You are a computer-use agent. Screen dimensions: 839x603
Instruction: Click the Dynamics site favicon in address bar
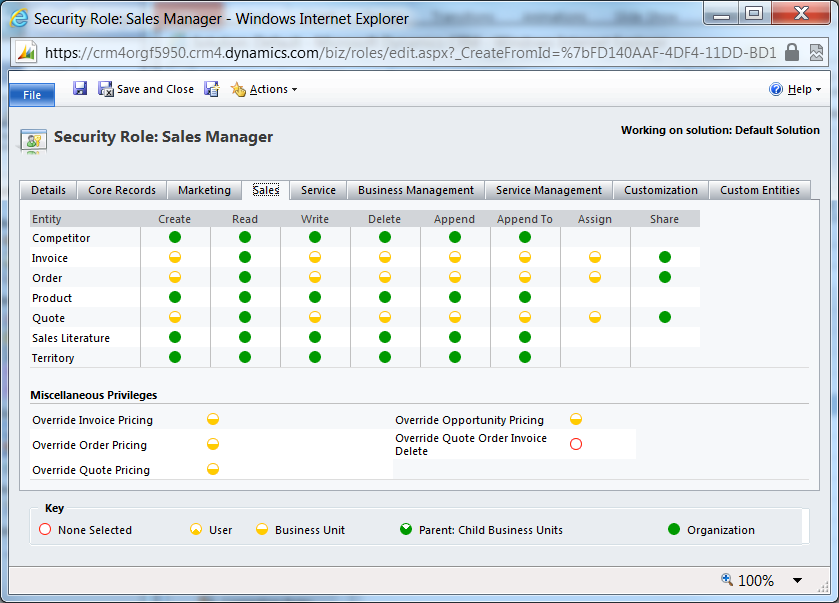(26, 52)
